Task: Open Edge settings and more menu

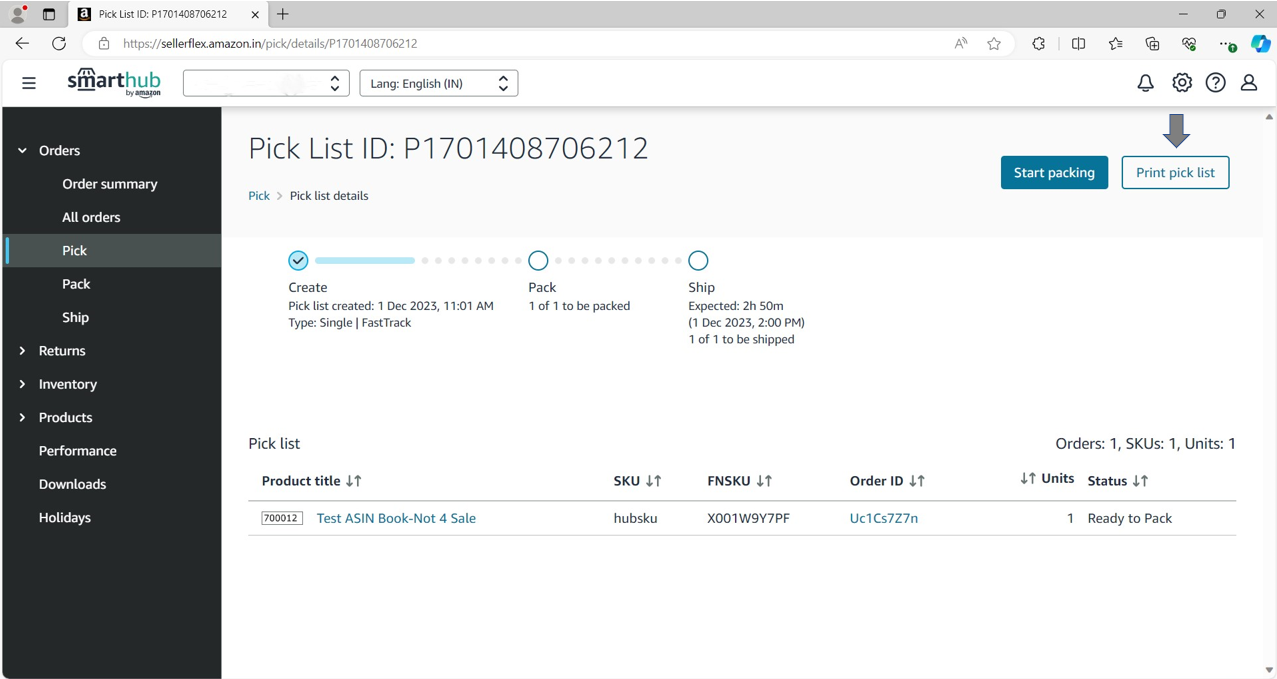Action: coord(1227,44)
